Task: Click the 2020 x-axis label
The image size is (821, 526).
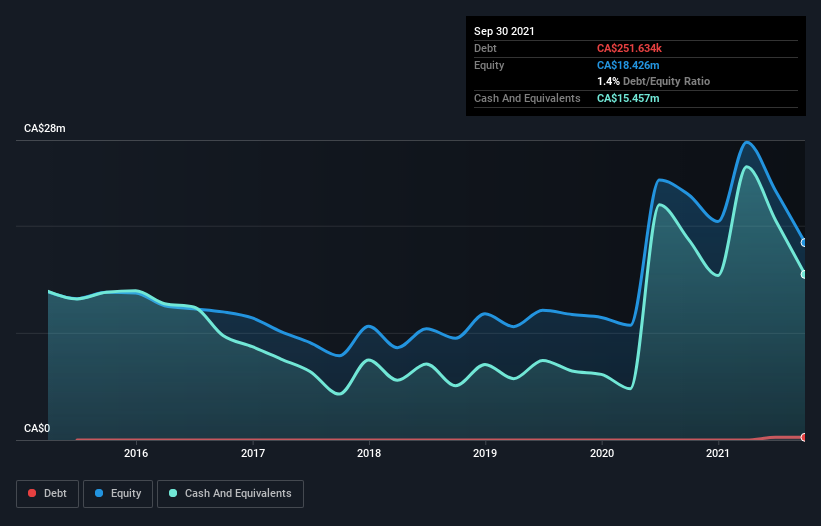Action: (602, 453)
